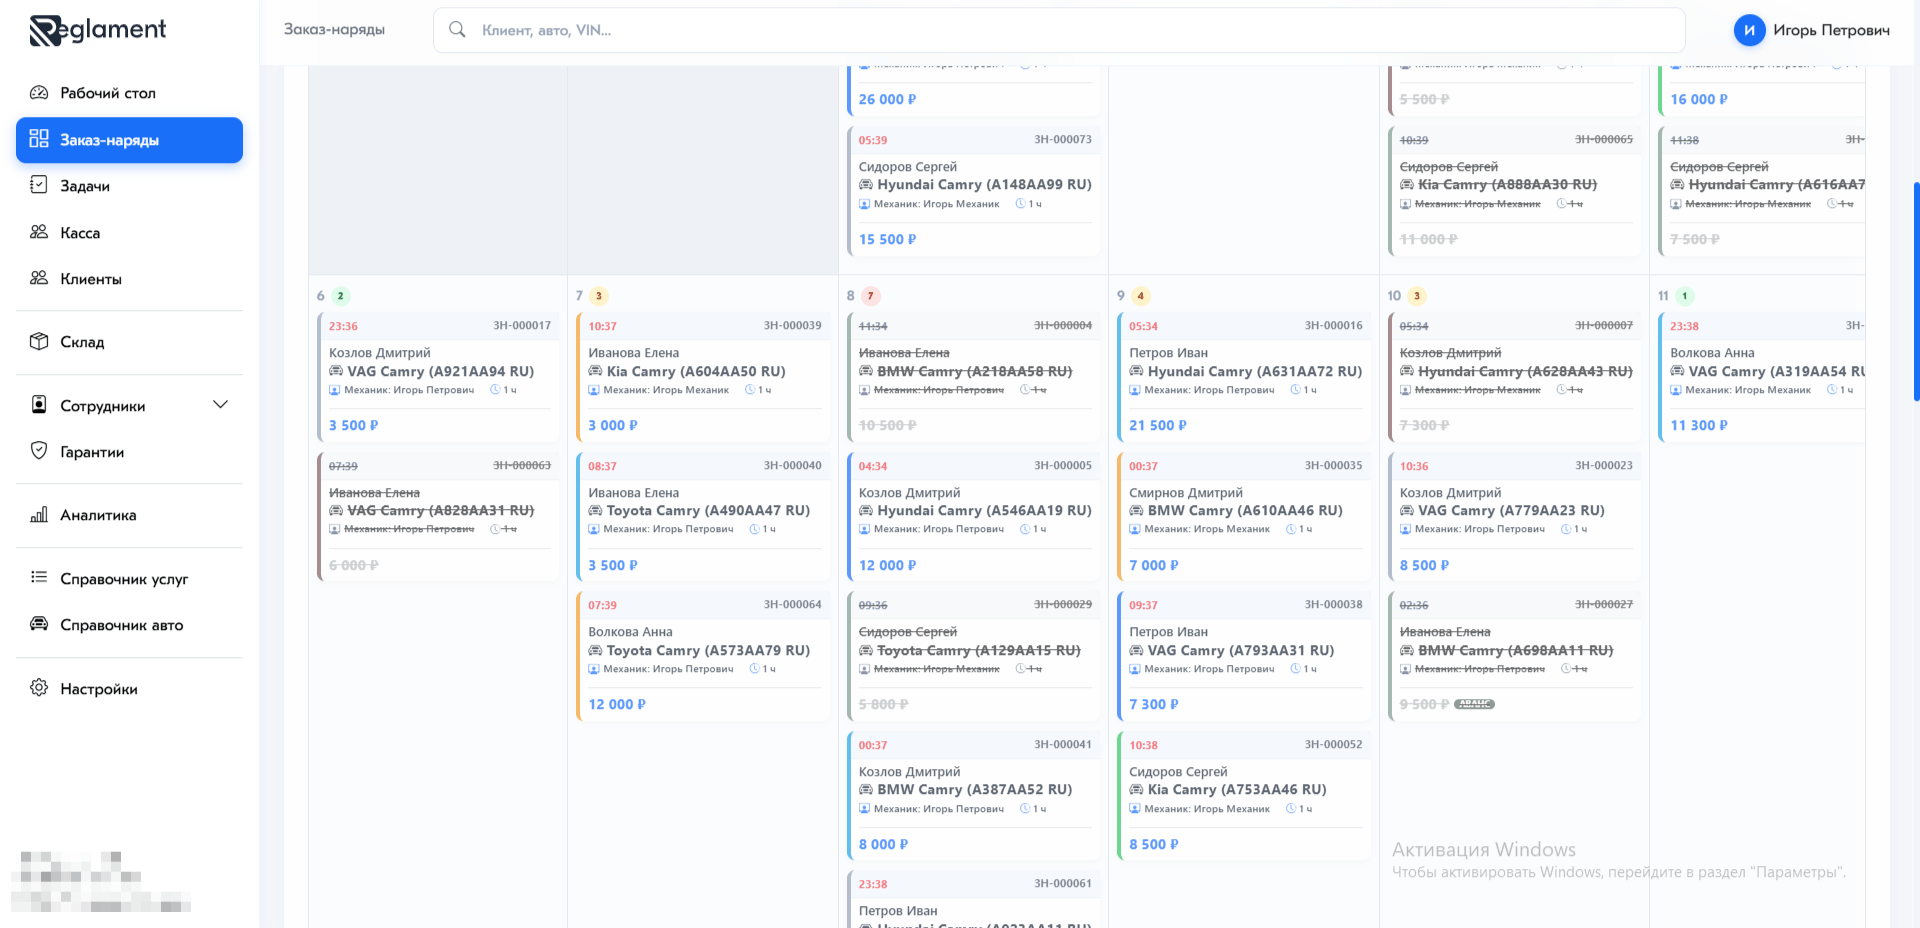Click cancelled order ЗН-000029 card
Image resolution: width=1920 pixels, height=928 pixels.
pos(973,656)
